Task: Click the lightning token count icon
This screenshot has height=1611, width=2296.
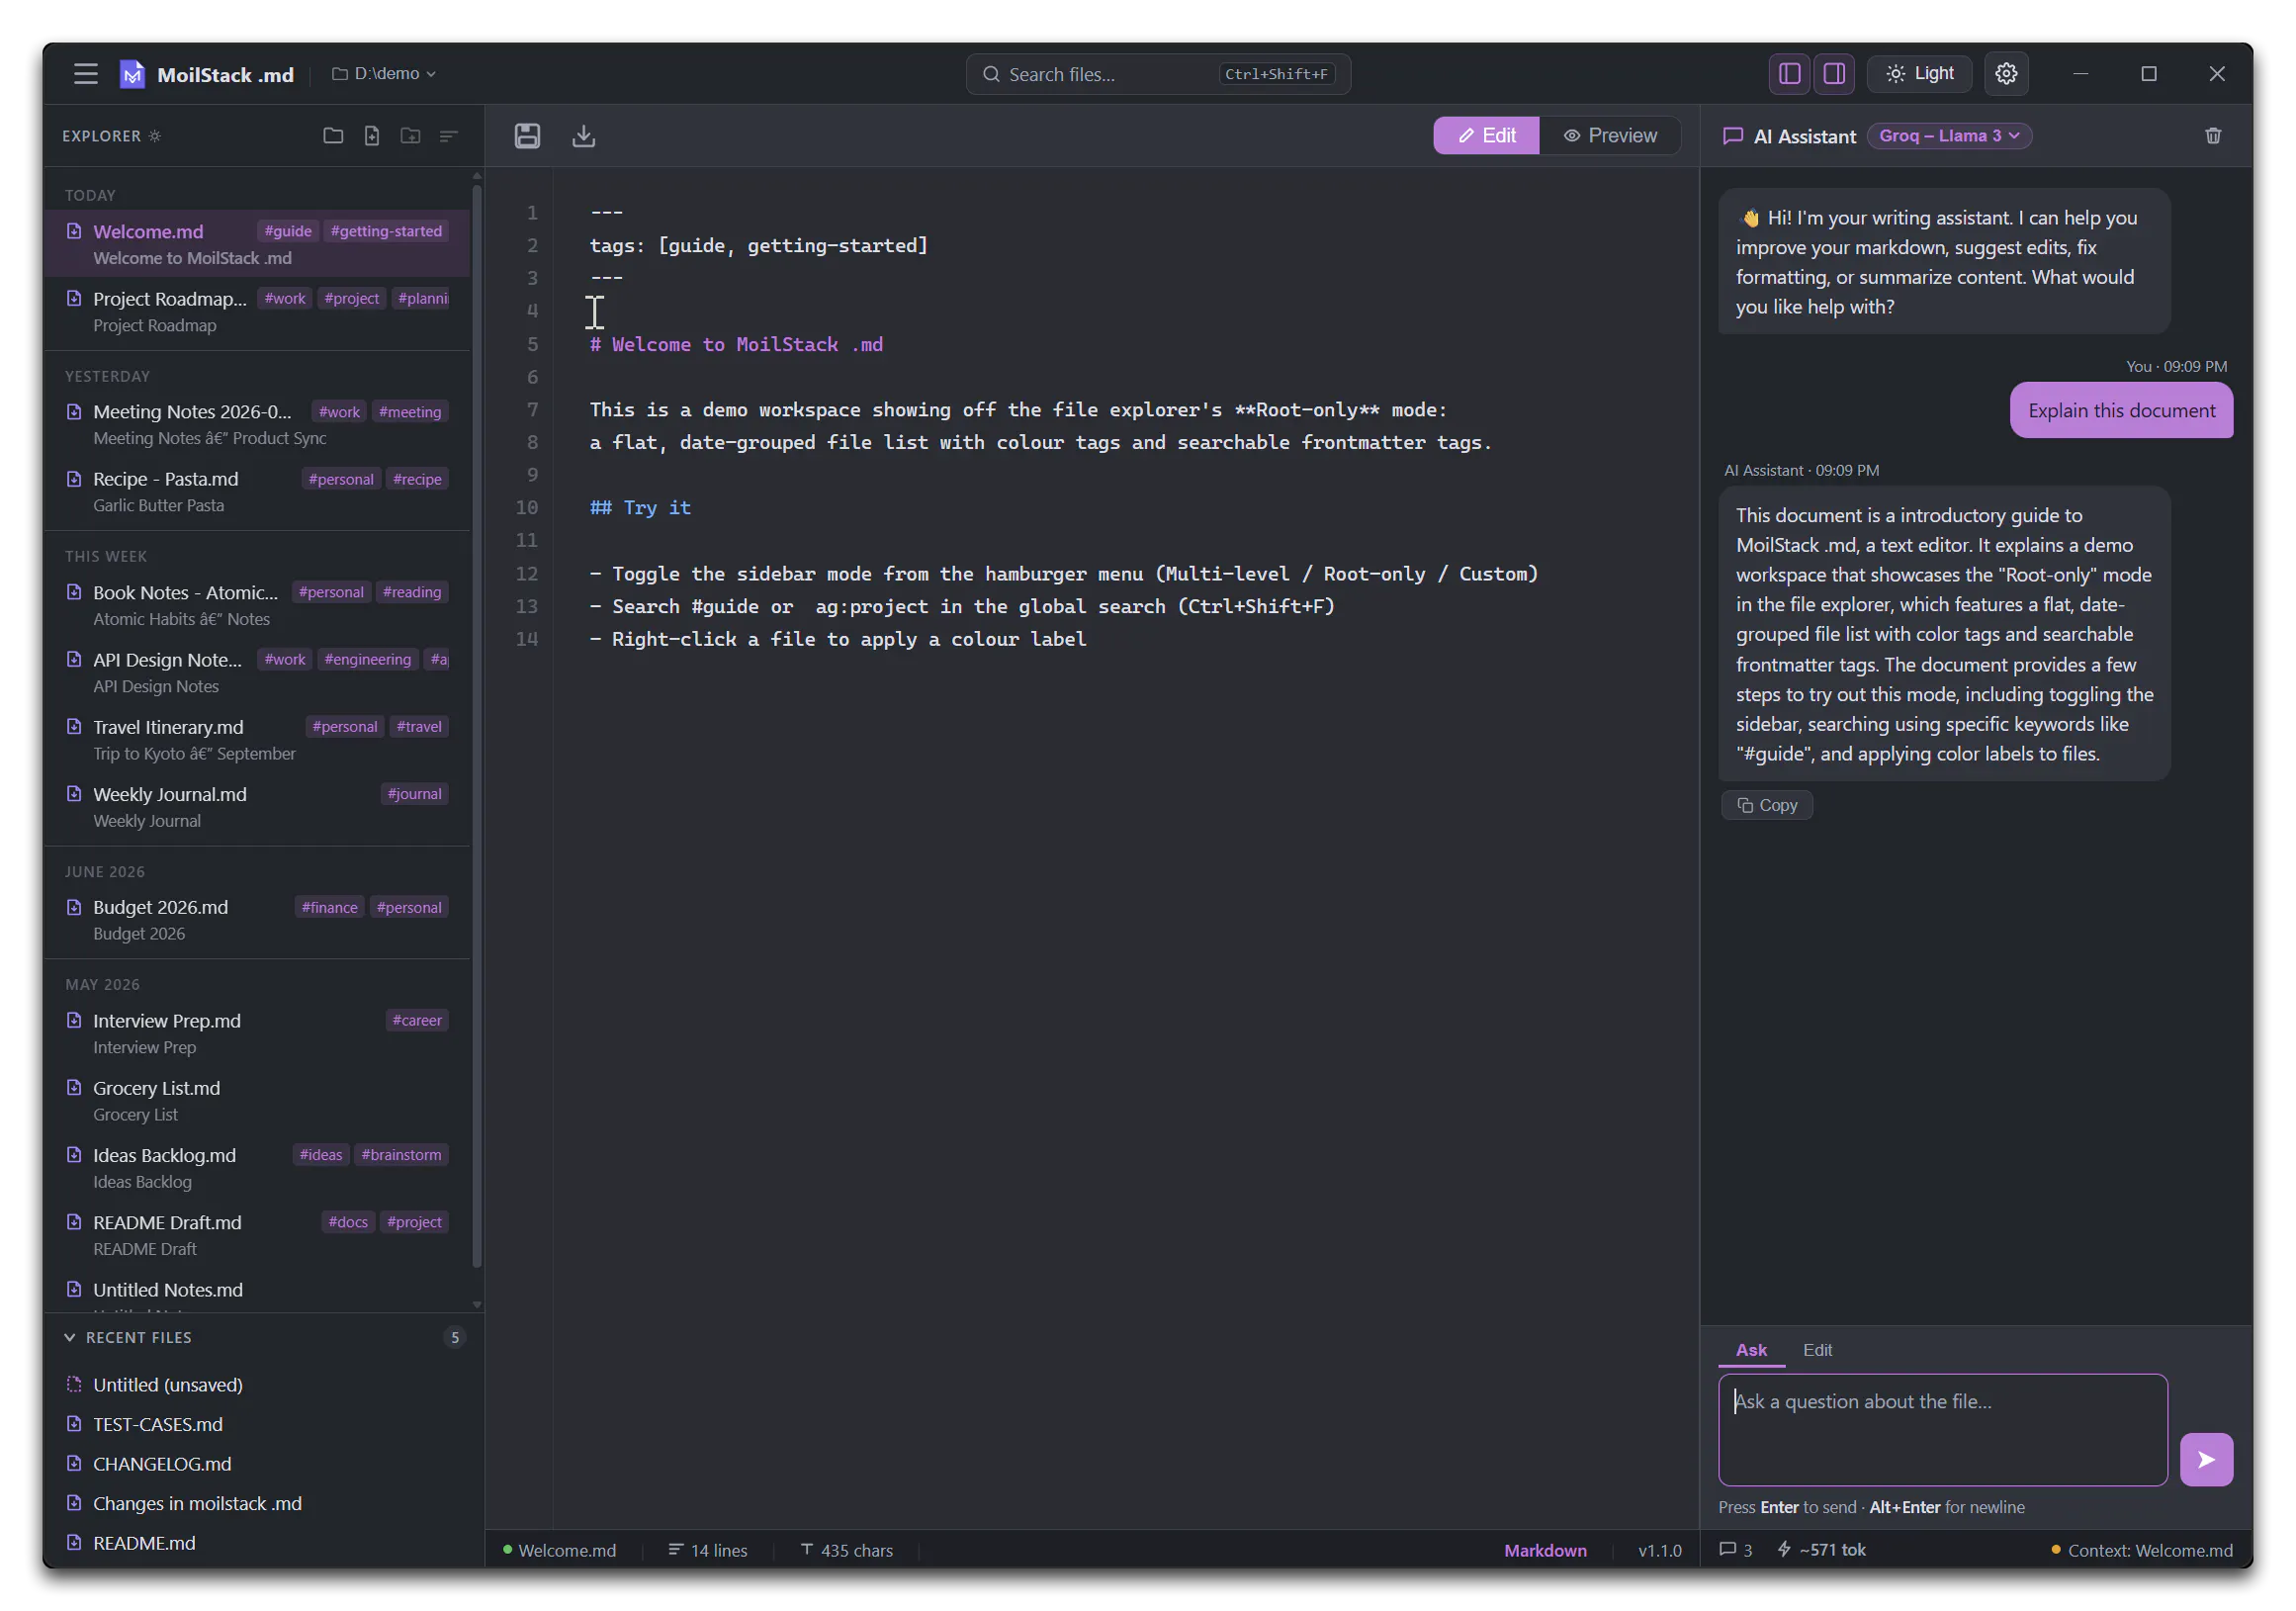Action: click(1783, 1549)
